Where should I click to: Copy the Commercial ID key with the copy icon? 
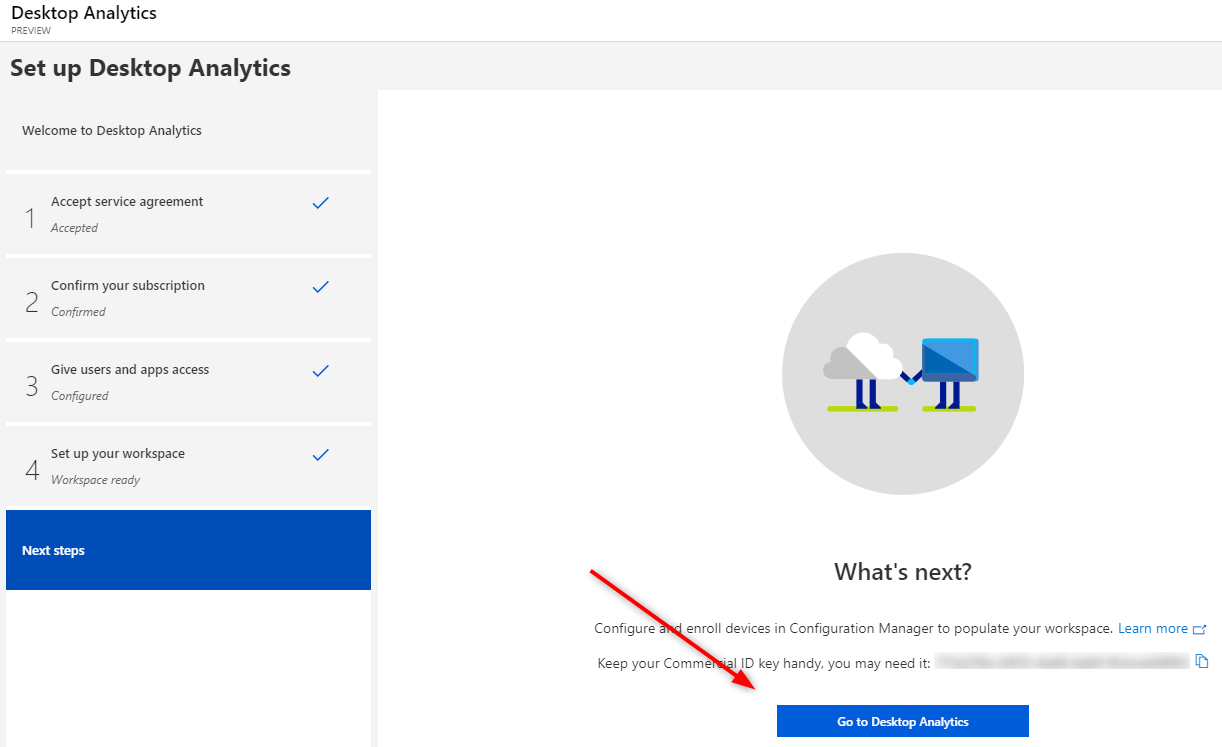(1203, 661)
